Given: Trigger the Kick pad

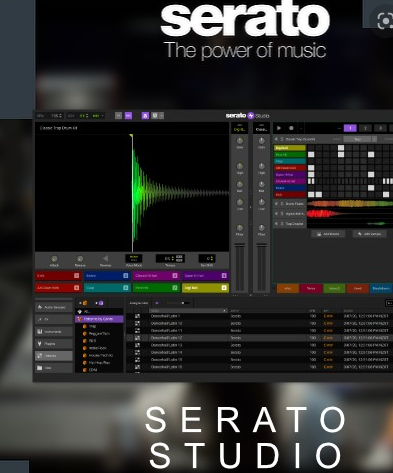Looking at the screenshot, I should [58, 276].
